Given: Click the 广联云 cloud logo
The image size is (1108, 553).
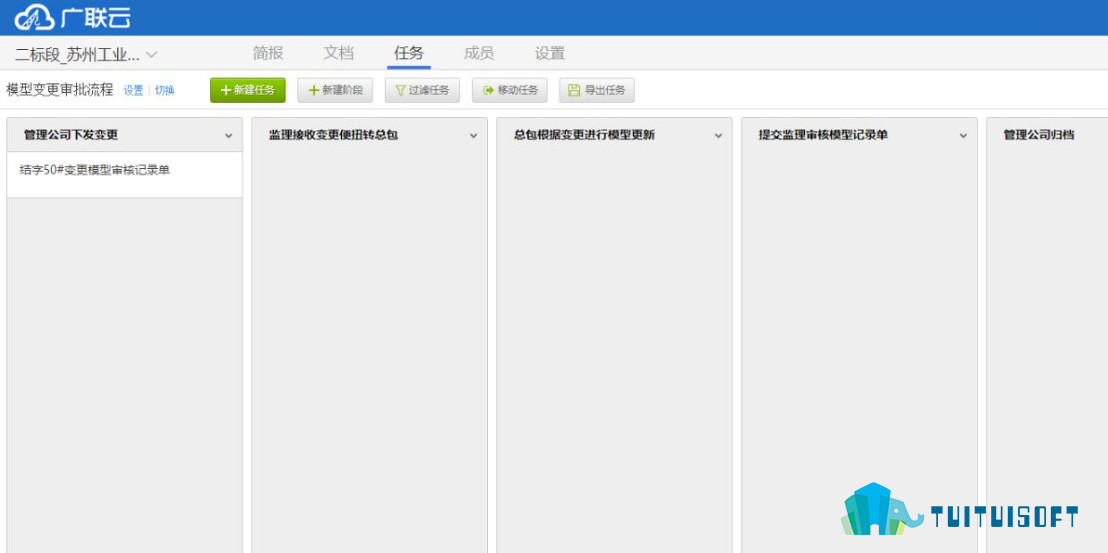Looking at the screenshot, I should point(72,18).
